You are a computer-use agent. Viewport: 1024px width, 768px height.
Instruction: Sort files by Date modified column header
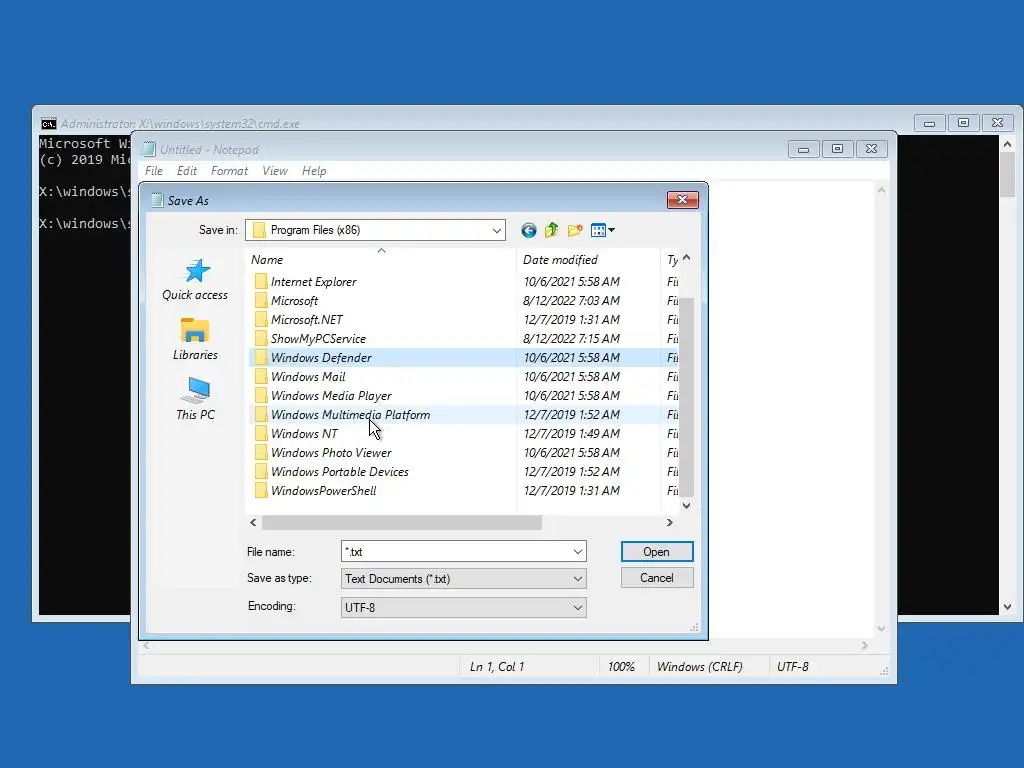[588, 259]
